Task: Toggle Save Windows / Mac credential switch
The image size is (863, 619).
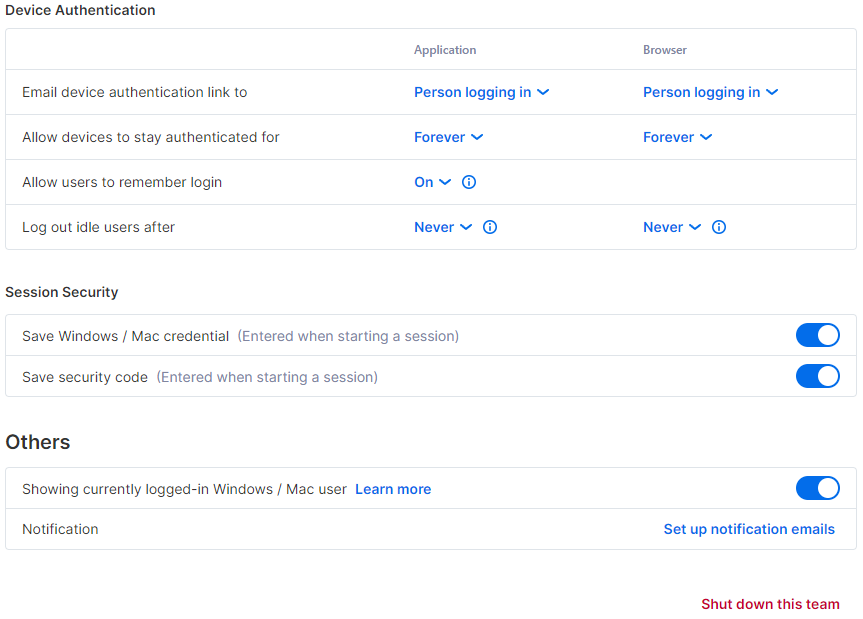Action: tap(817, 335)
